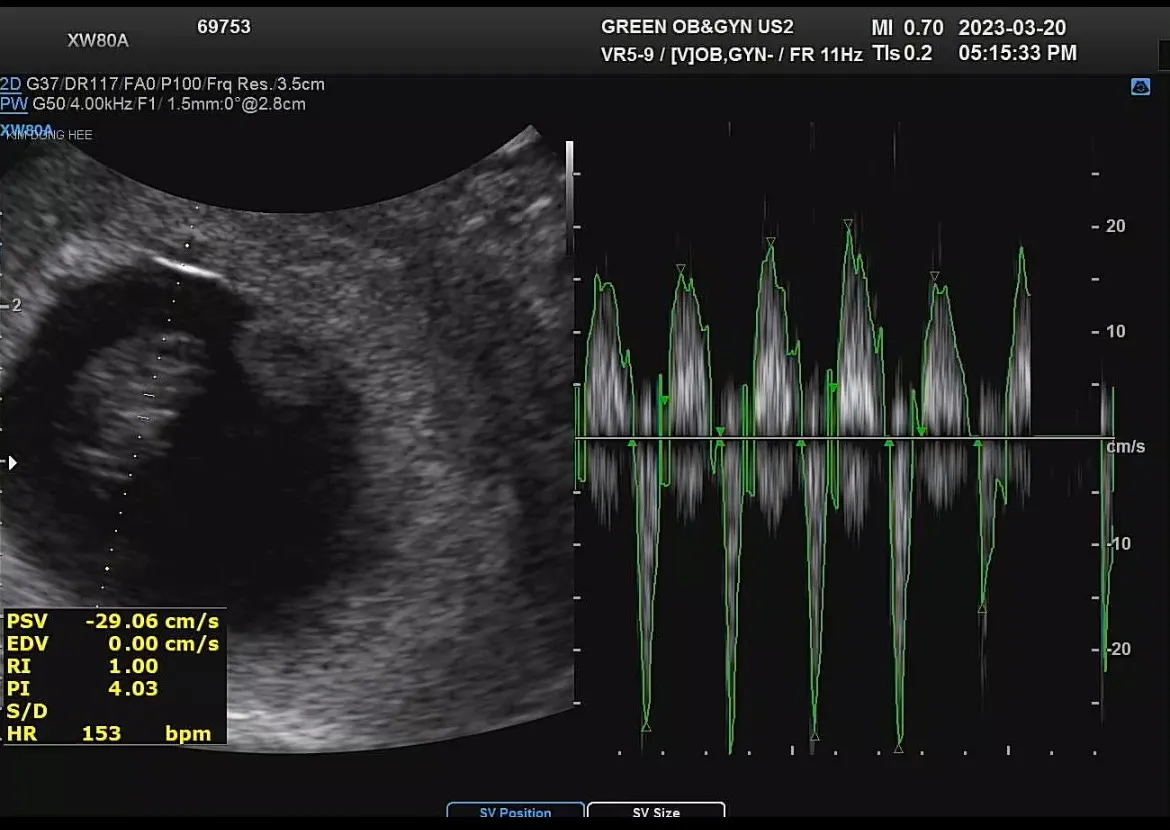Click the underlined PW mode label
This screenshot has height=830, width=1170.
point(13,104)
